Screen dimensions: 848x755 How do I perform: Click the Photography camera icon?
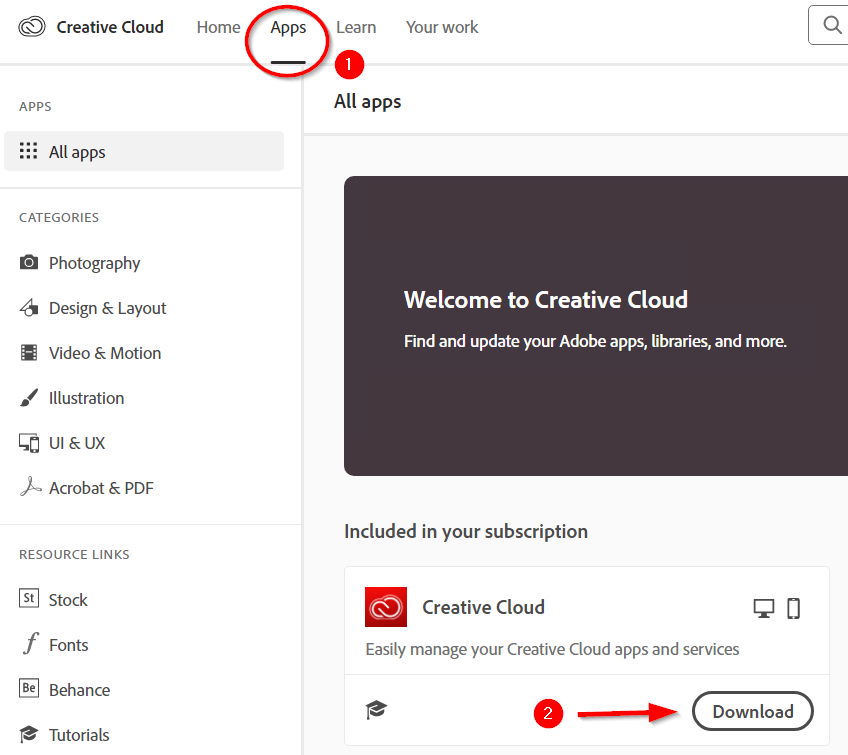tap(29, 263)
